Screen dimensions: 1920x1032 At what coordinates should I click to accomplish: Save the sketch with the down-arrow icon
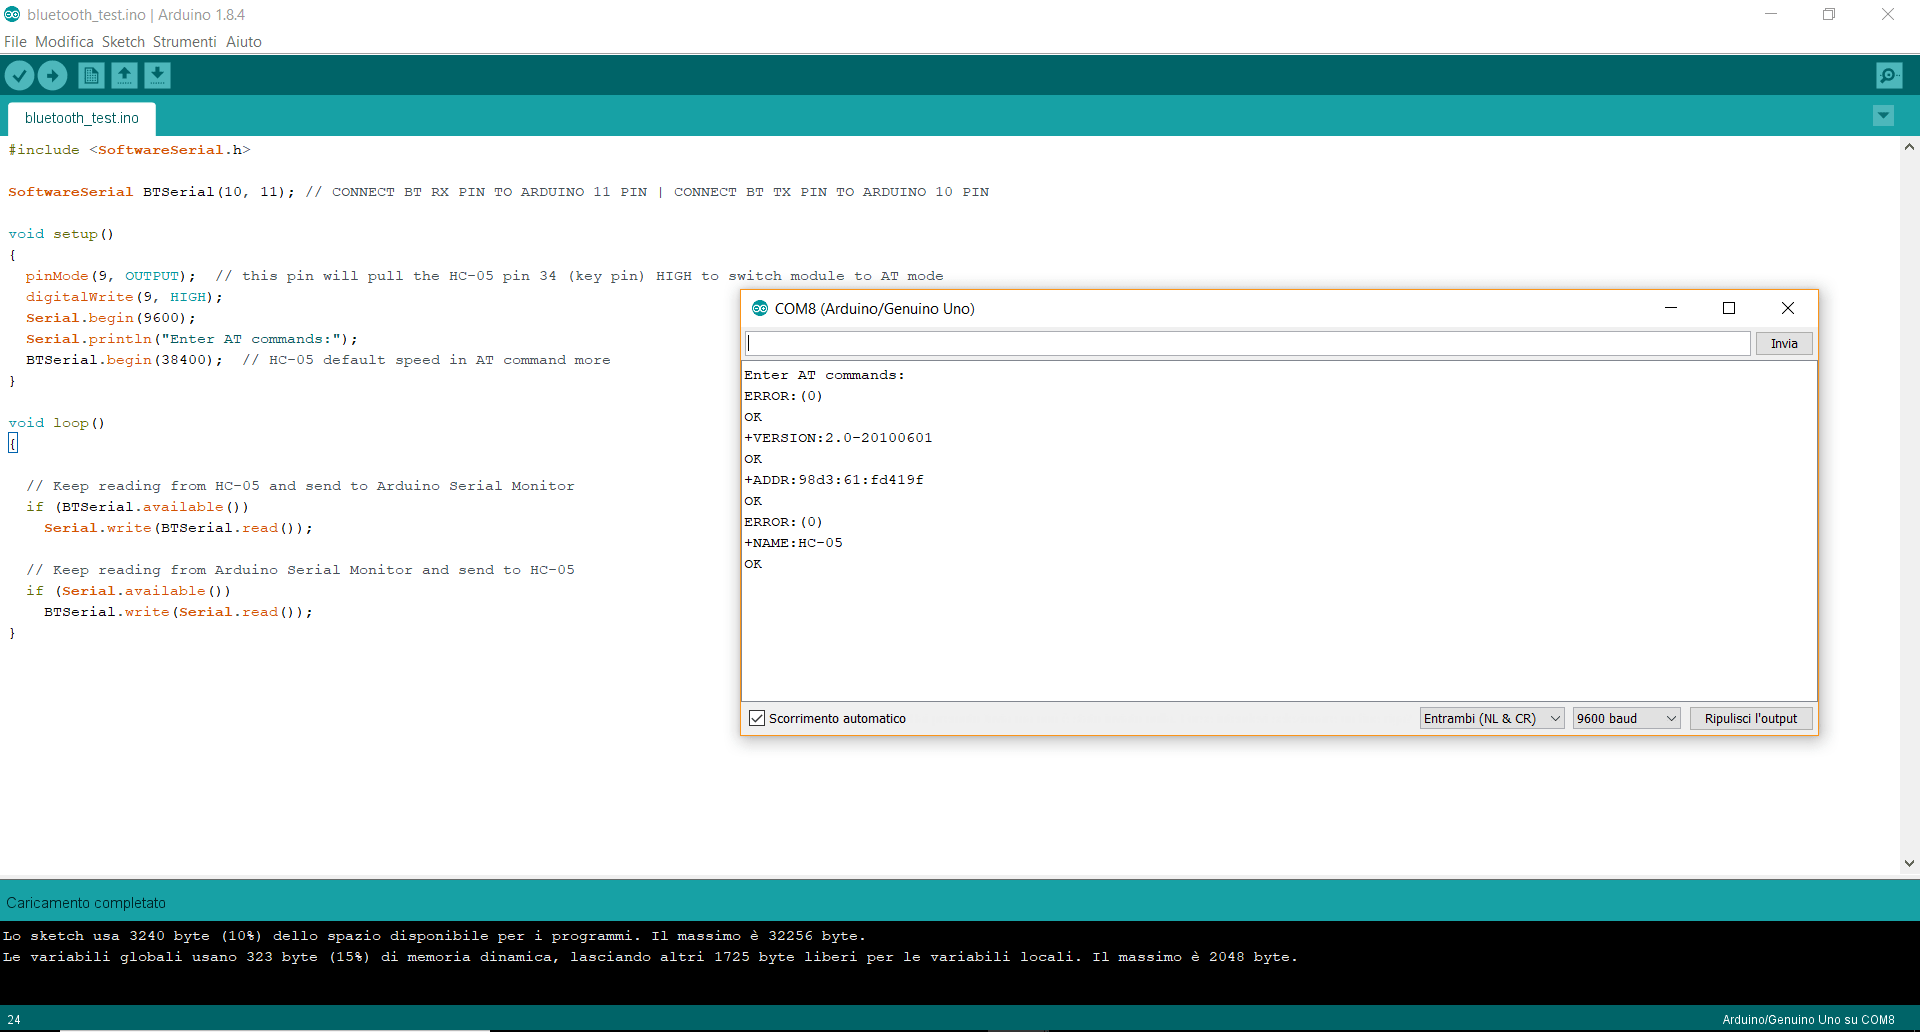[157, 75]
